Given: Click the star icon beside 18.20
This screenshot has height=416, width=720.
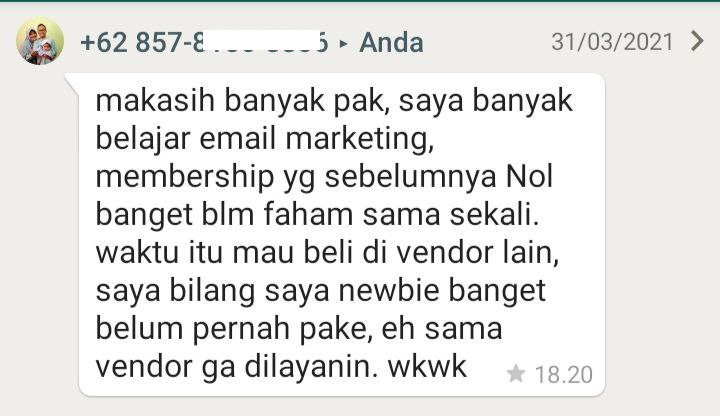Looking at the screenshot, I should pos(516,373).
